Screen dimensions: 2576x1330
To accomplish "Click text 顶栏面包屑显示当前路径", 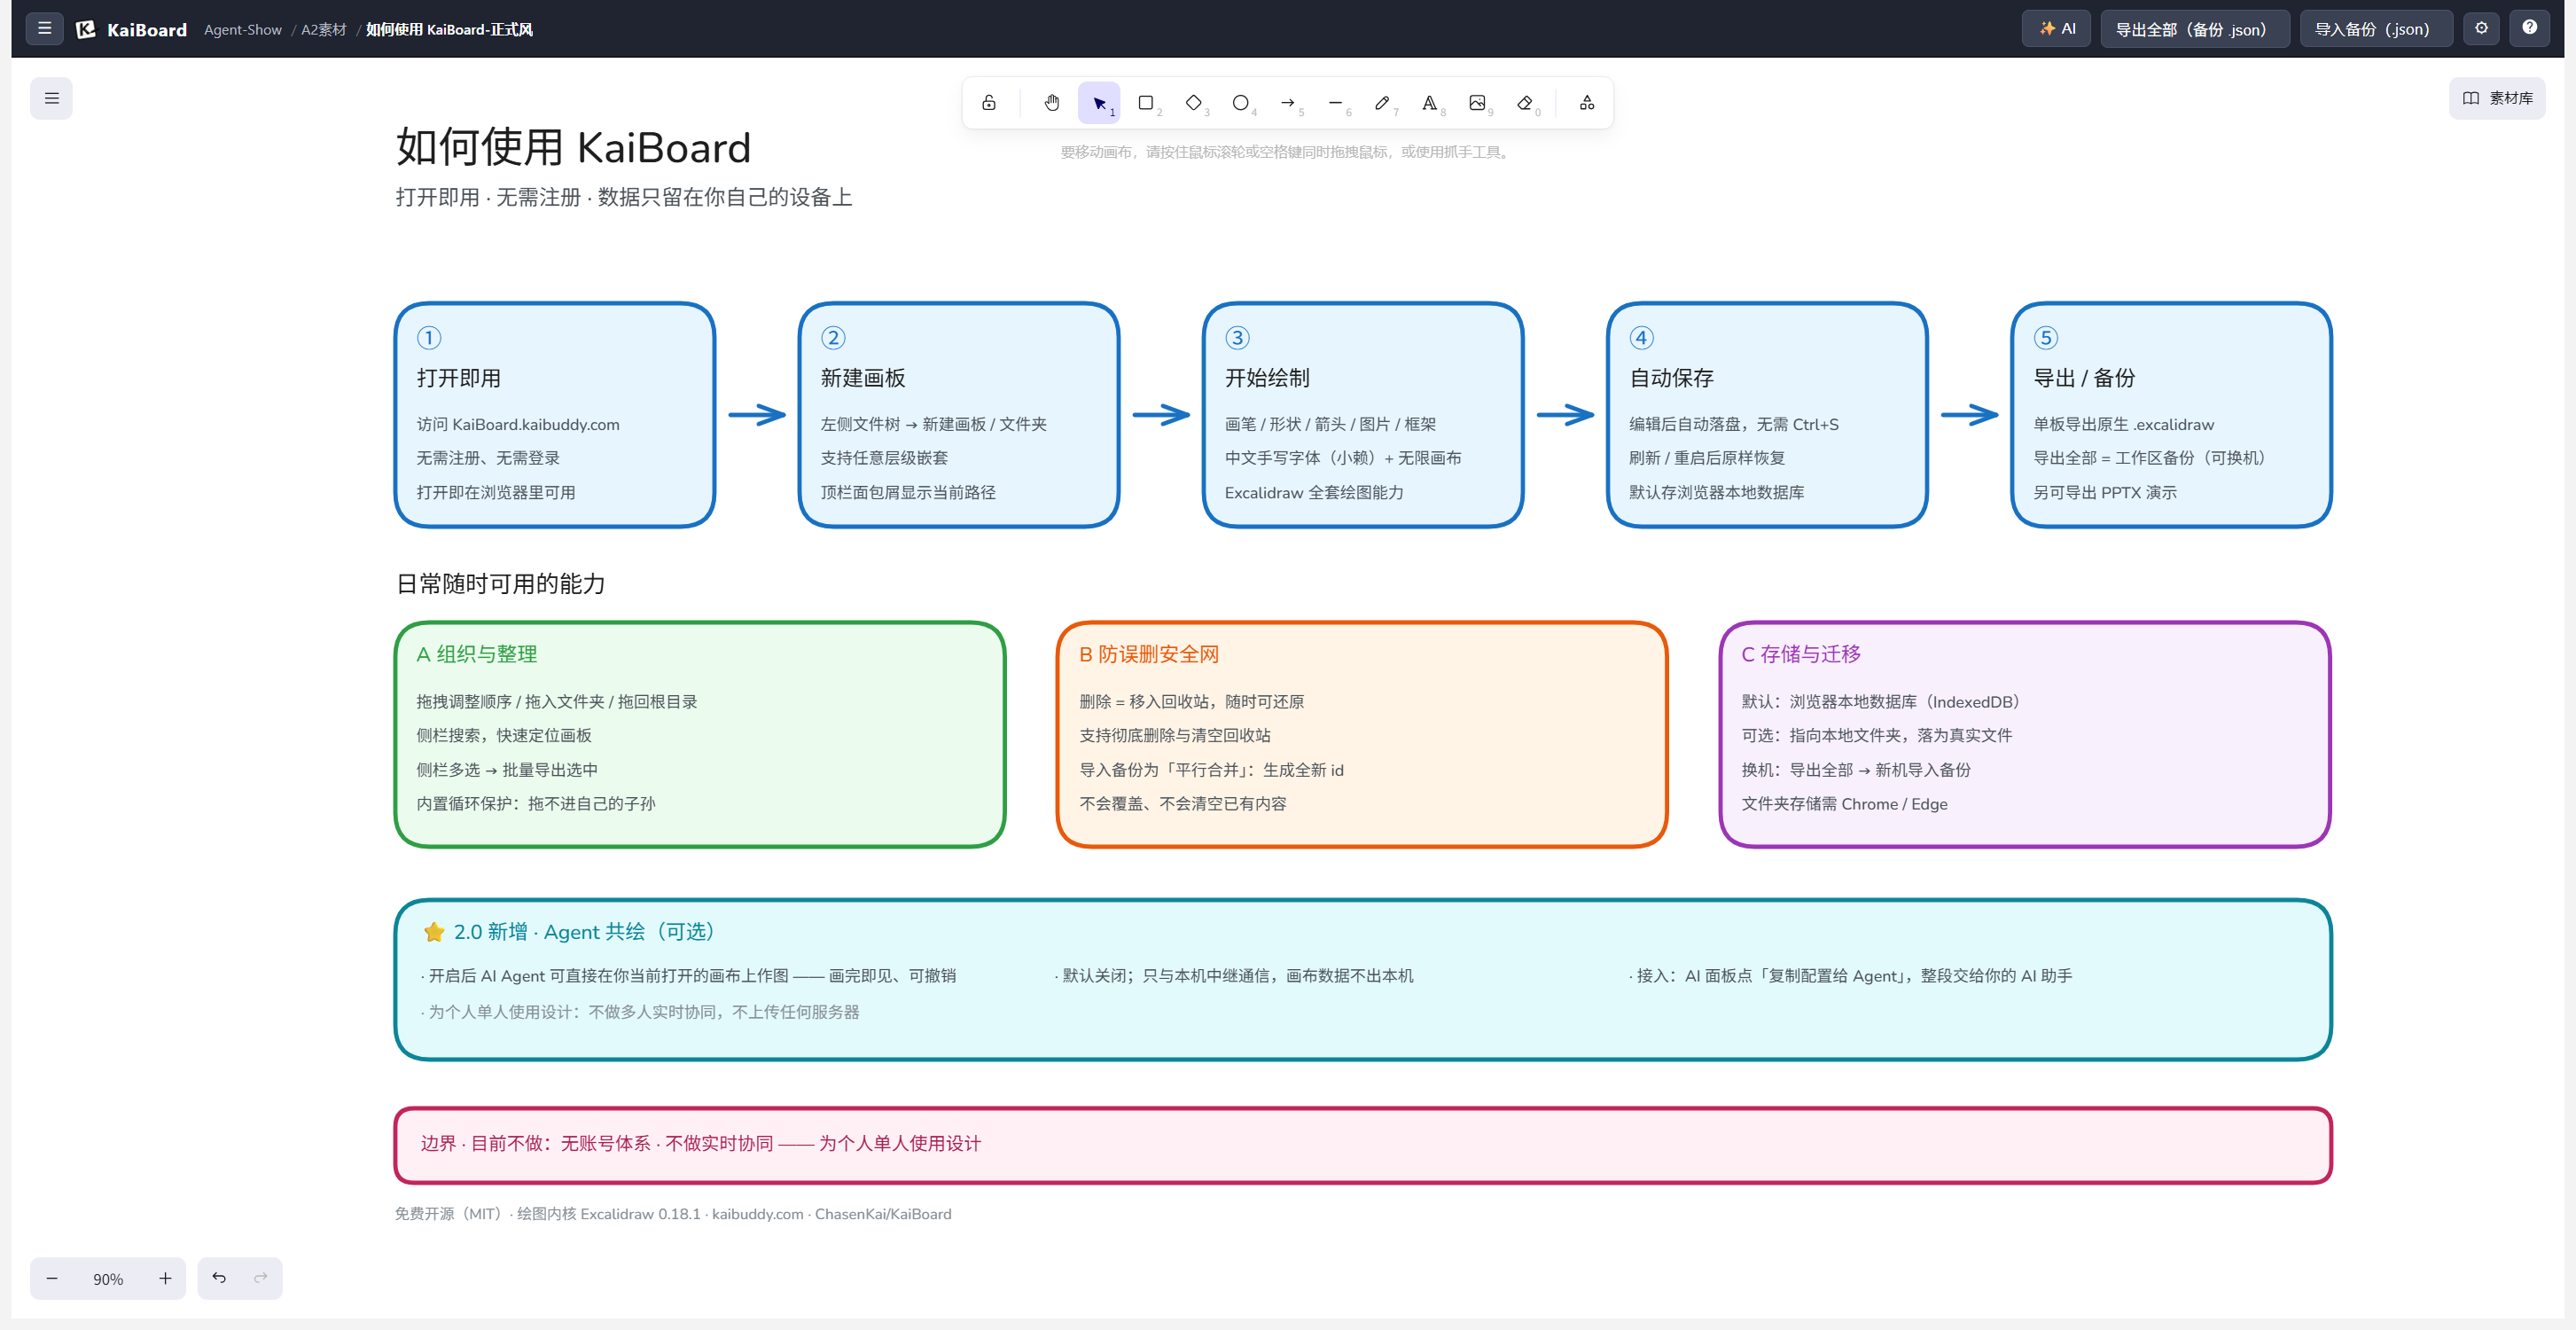I will 908,492.
